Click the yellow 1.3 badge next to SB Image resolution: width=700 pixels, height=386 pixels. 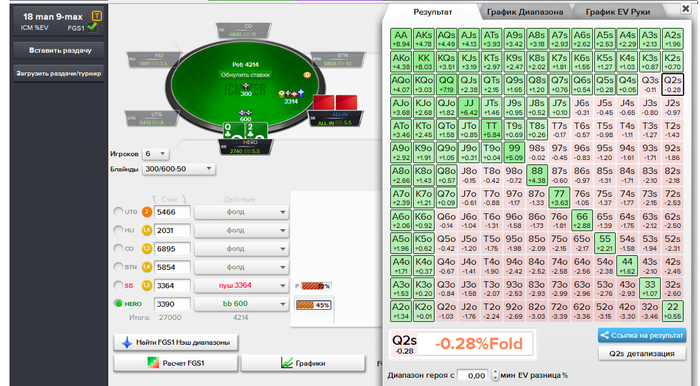click(x=146, y=285)
